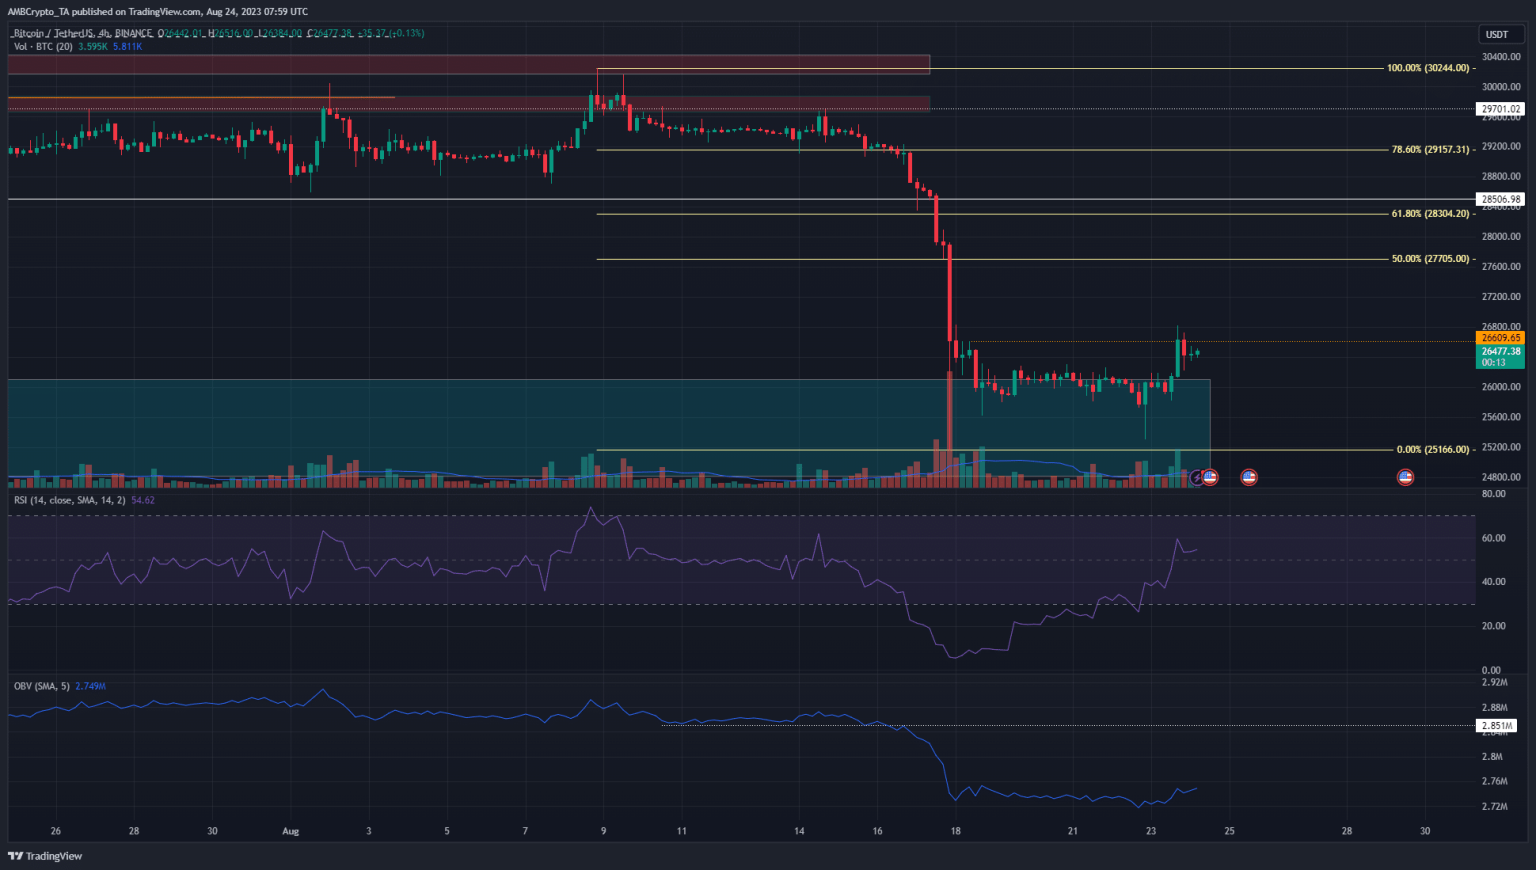Screen dimensions: 1536x870
Task: Click the middle US flag economic event icon
Action: click(x=1249, y=478)
